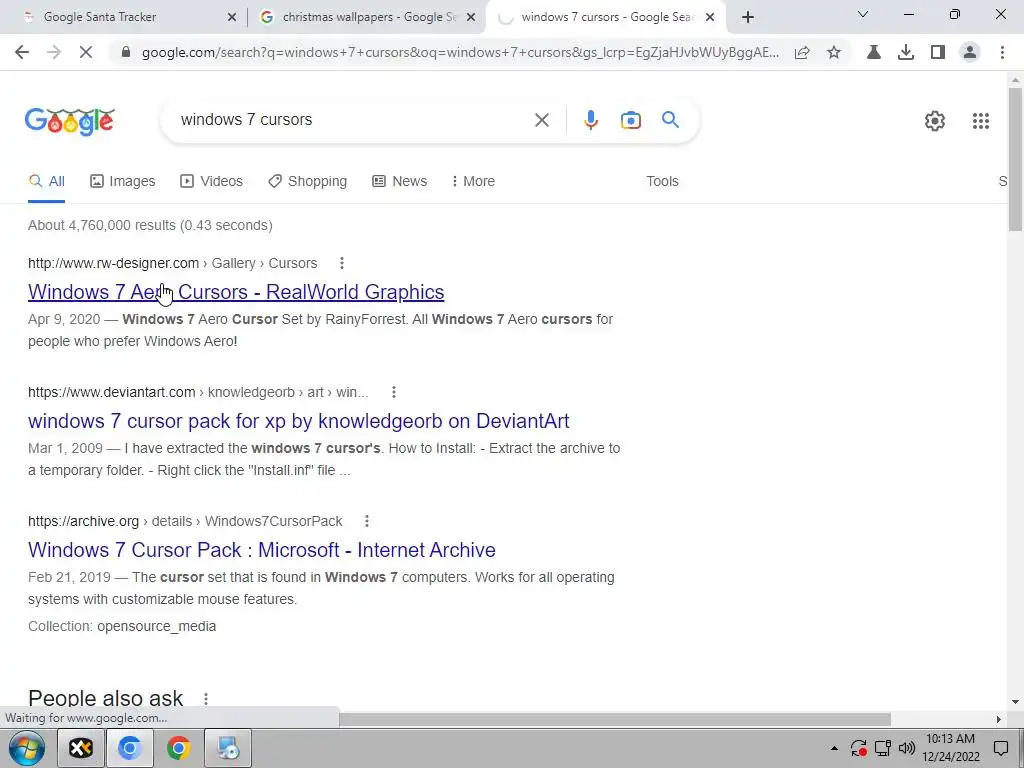Open the volume speaker tray icon
This screenshot has width=1024, height=768.
[906, 748]
